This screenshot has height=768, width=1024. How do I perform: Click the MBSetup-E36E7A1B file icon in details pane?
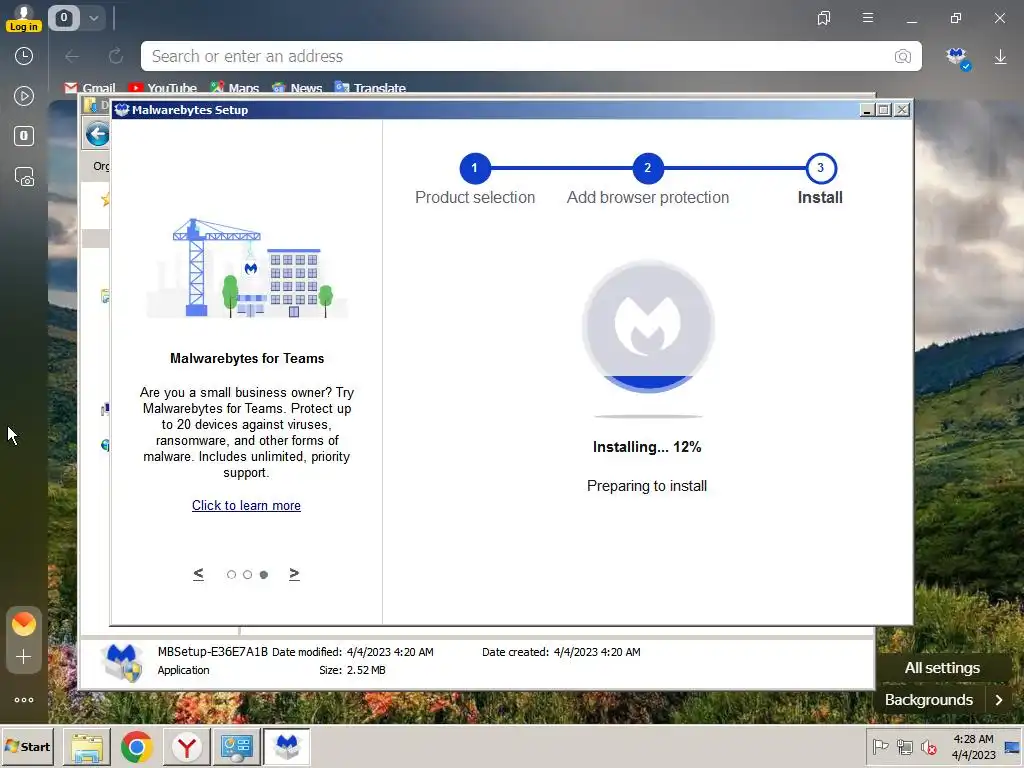coord(122,662)
